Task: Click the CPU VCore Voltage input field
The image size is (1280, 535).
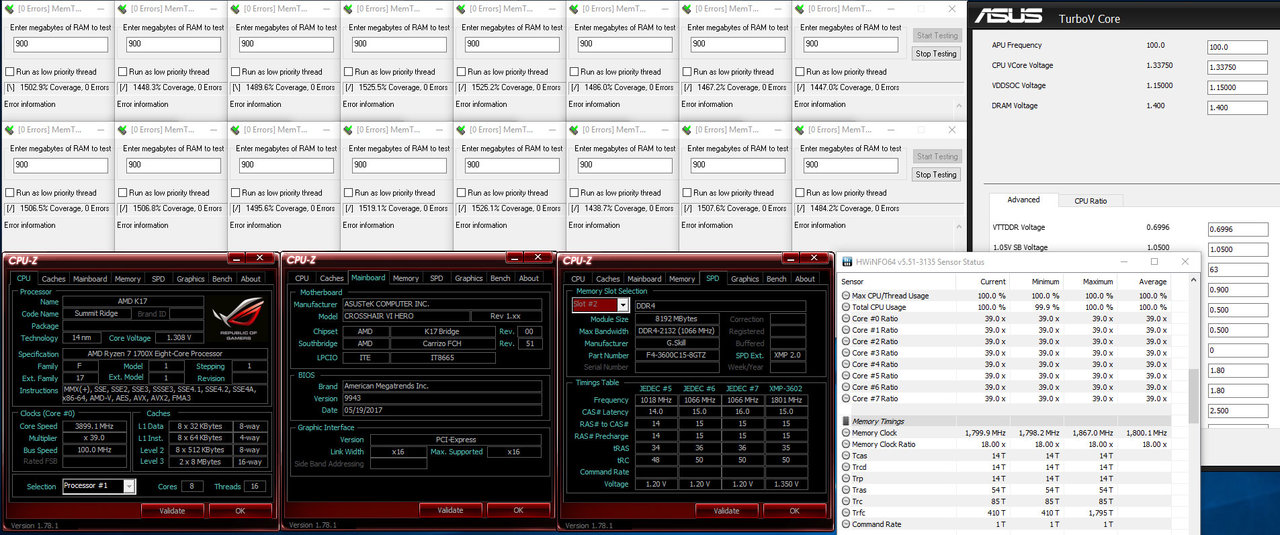Action: (1238, 67)
